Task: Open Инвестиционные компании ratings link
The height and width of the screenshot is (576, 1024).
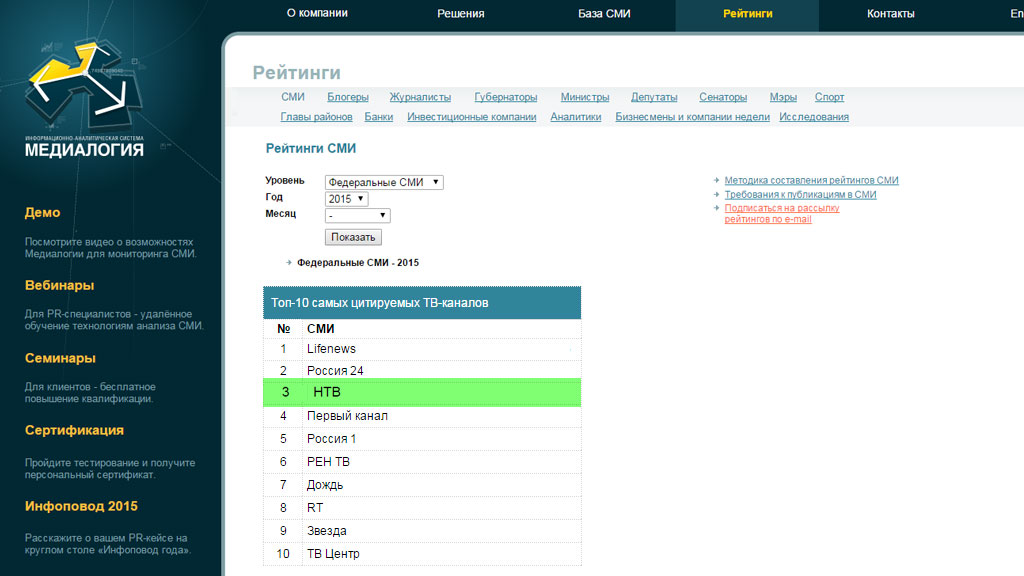Action: [x=472, y=117]
